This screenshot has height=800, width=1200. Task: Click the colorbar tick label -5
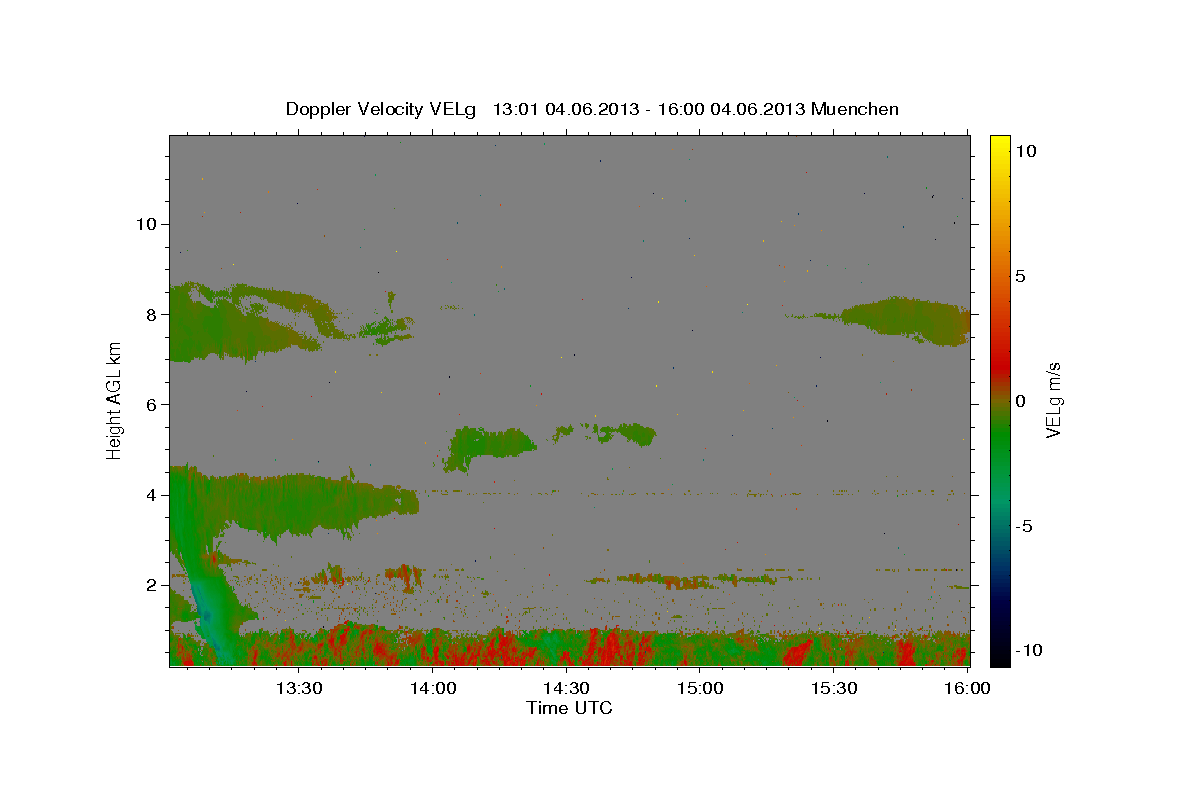[1023, 526]
